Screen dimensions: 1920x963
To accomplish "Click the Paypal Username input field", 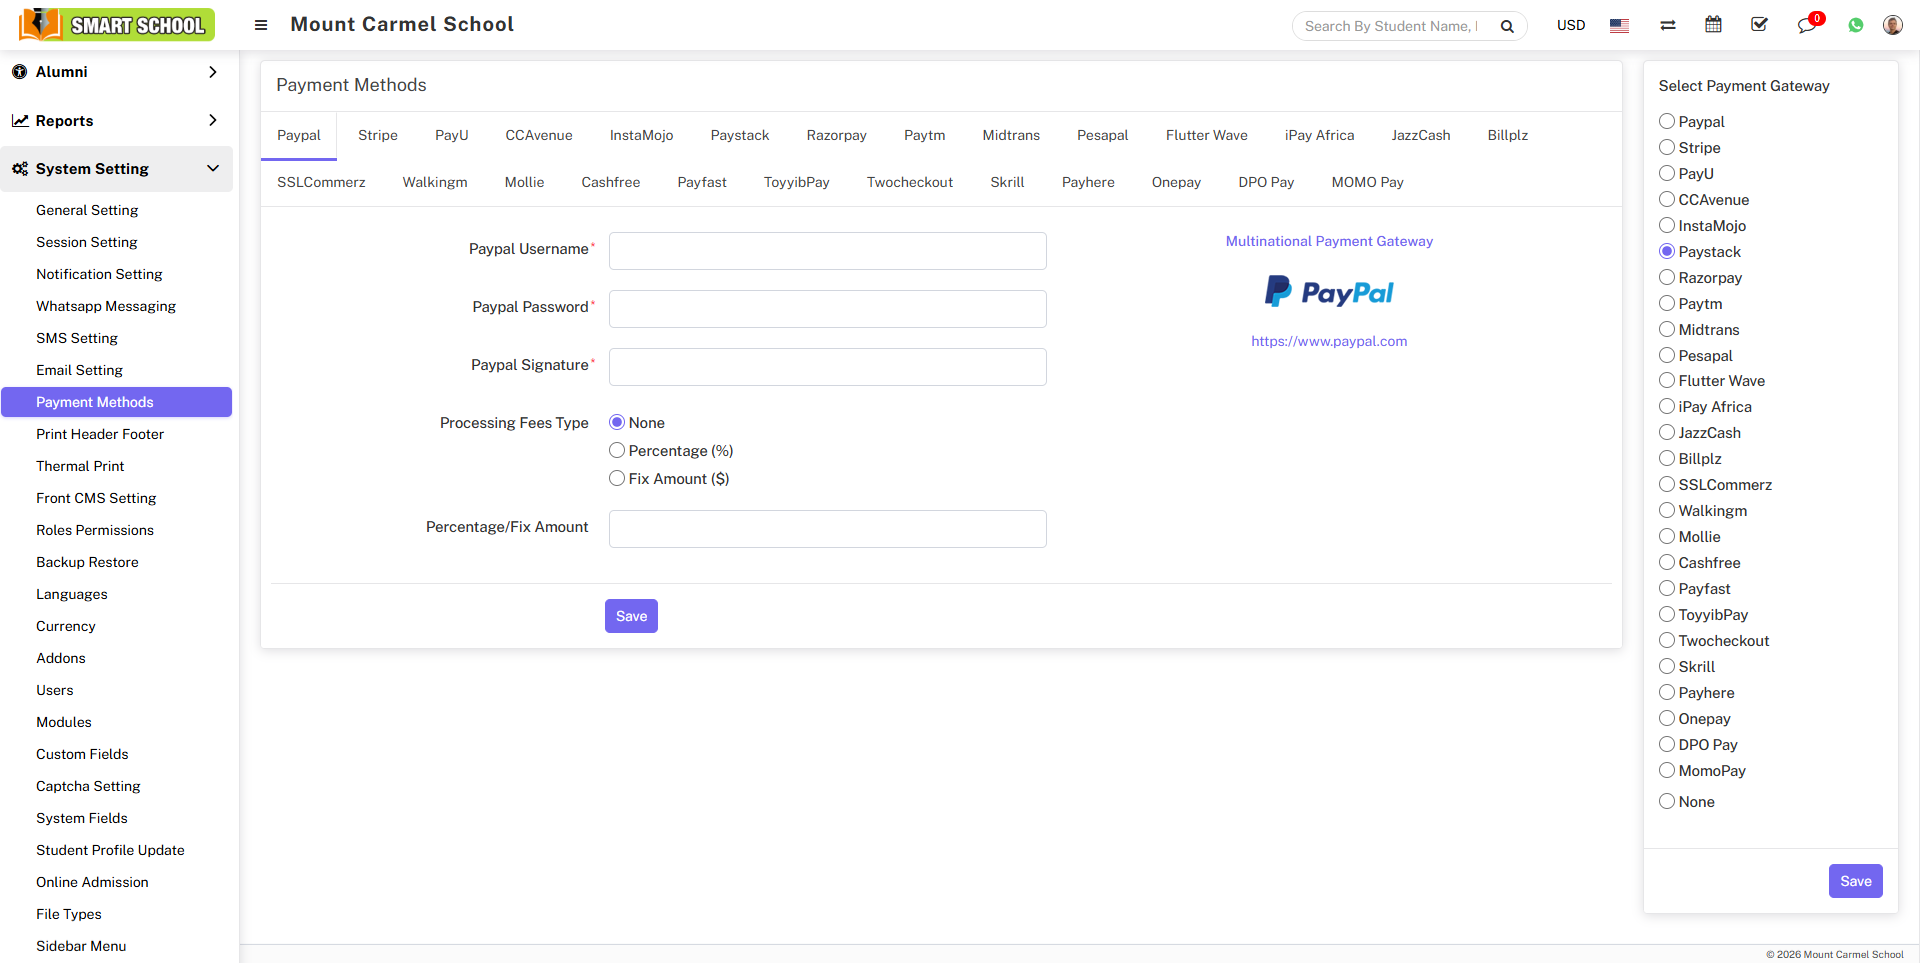I will pos(827,251).
